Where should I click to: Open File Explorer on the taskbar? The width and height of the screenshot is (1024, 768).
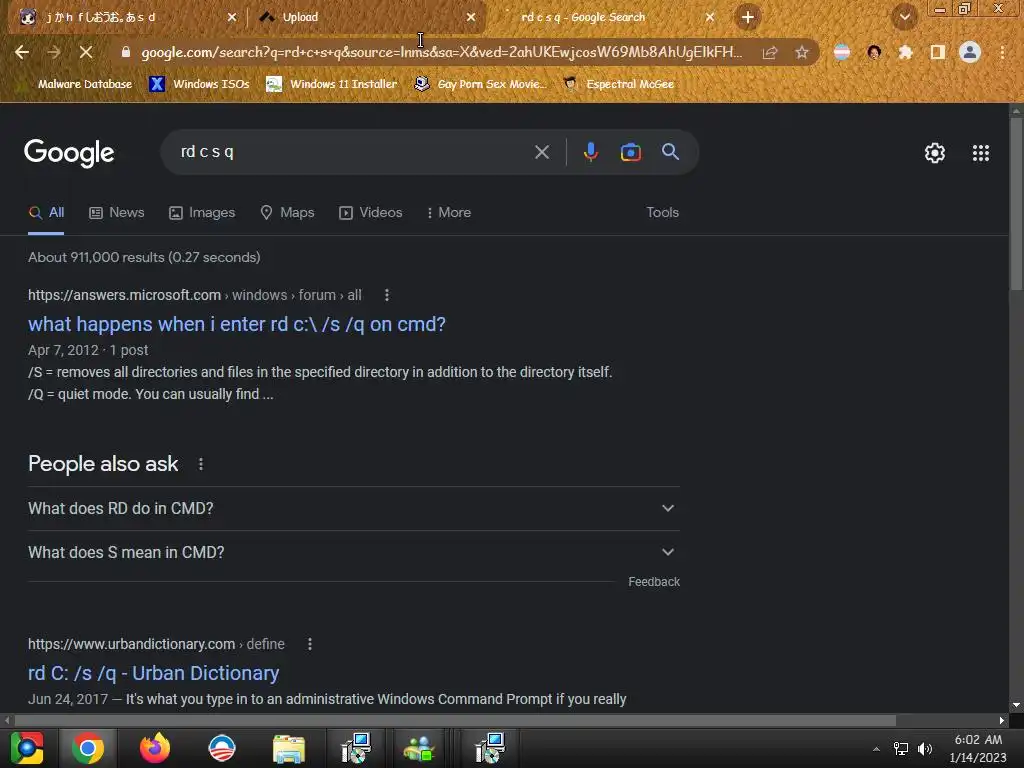pos(289,748)
